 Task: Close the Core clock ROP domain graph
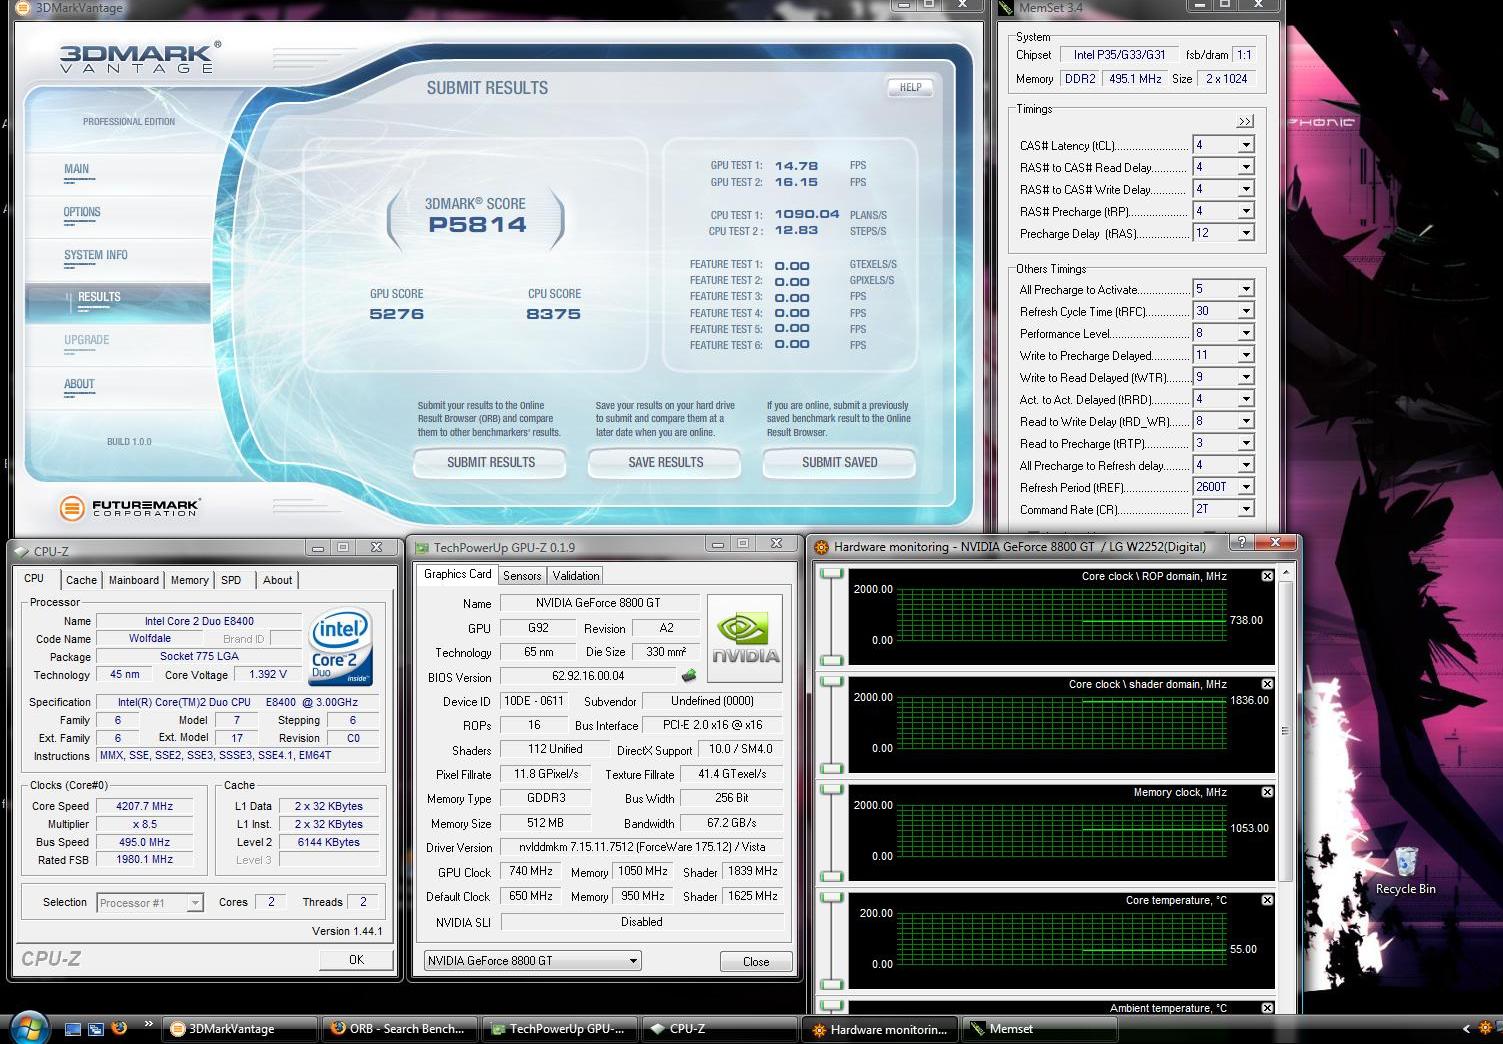[x=1267, y=576]
